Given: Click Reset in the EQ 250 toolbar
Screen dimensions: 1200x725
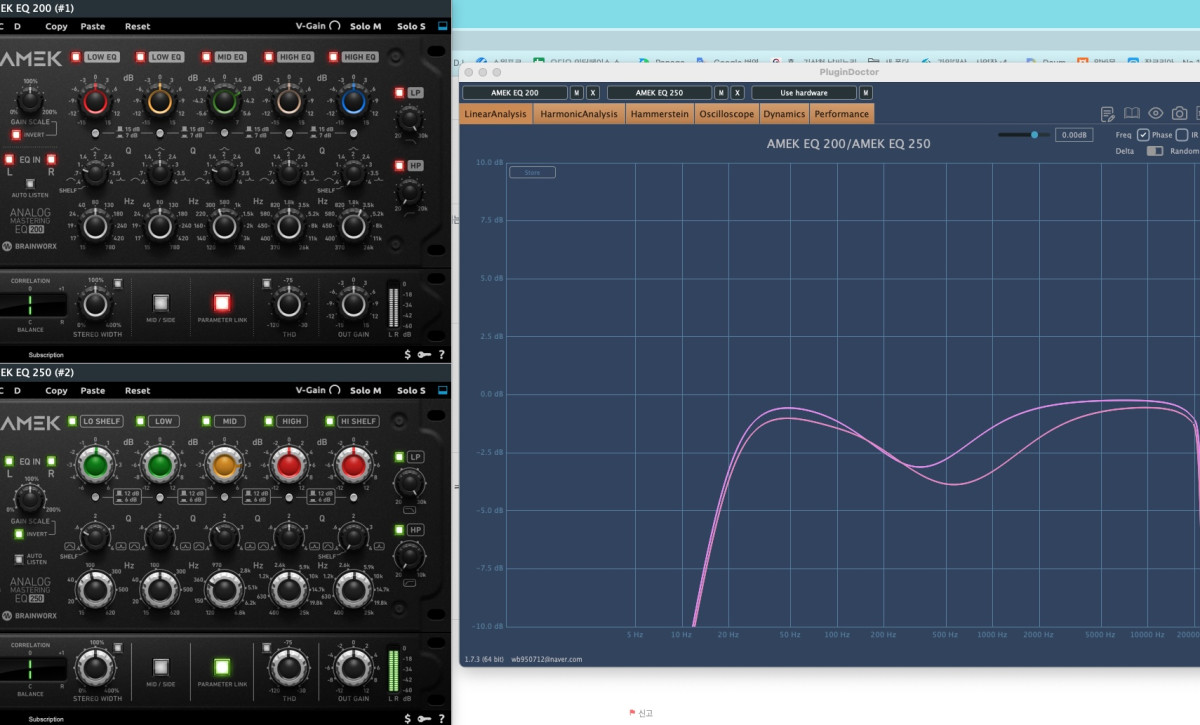Looking at the screenshot, I should point(138,390).
